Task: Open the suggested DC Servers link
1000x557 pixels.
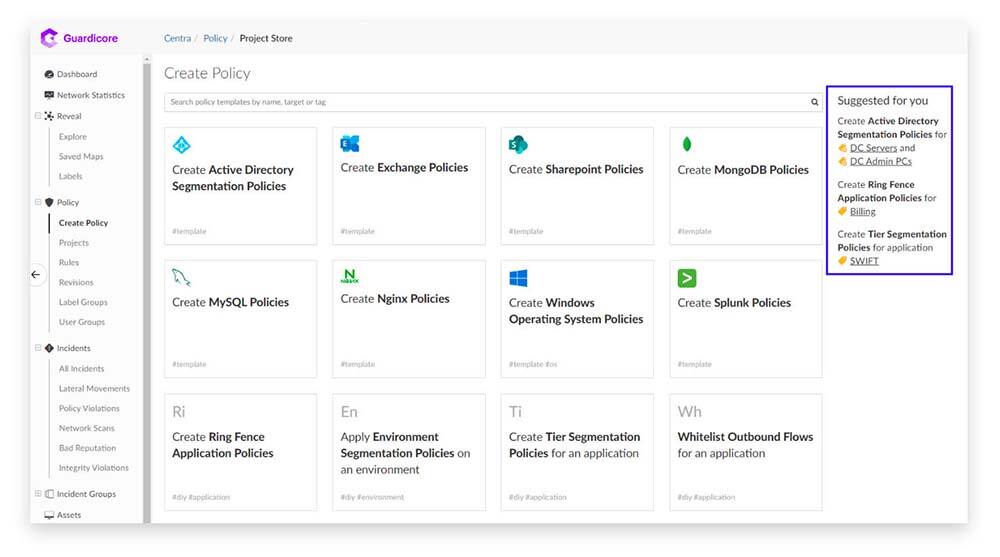Action: [x=873, y=148]
